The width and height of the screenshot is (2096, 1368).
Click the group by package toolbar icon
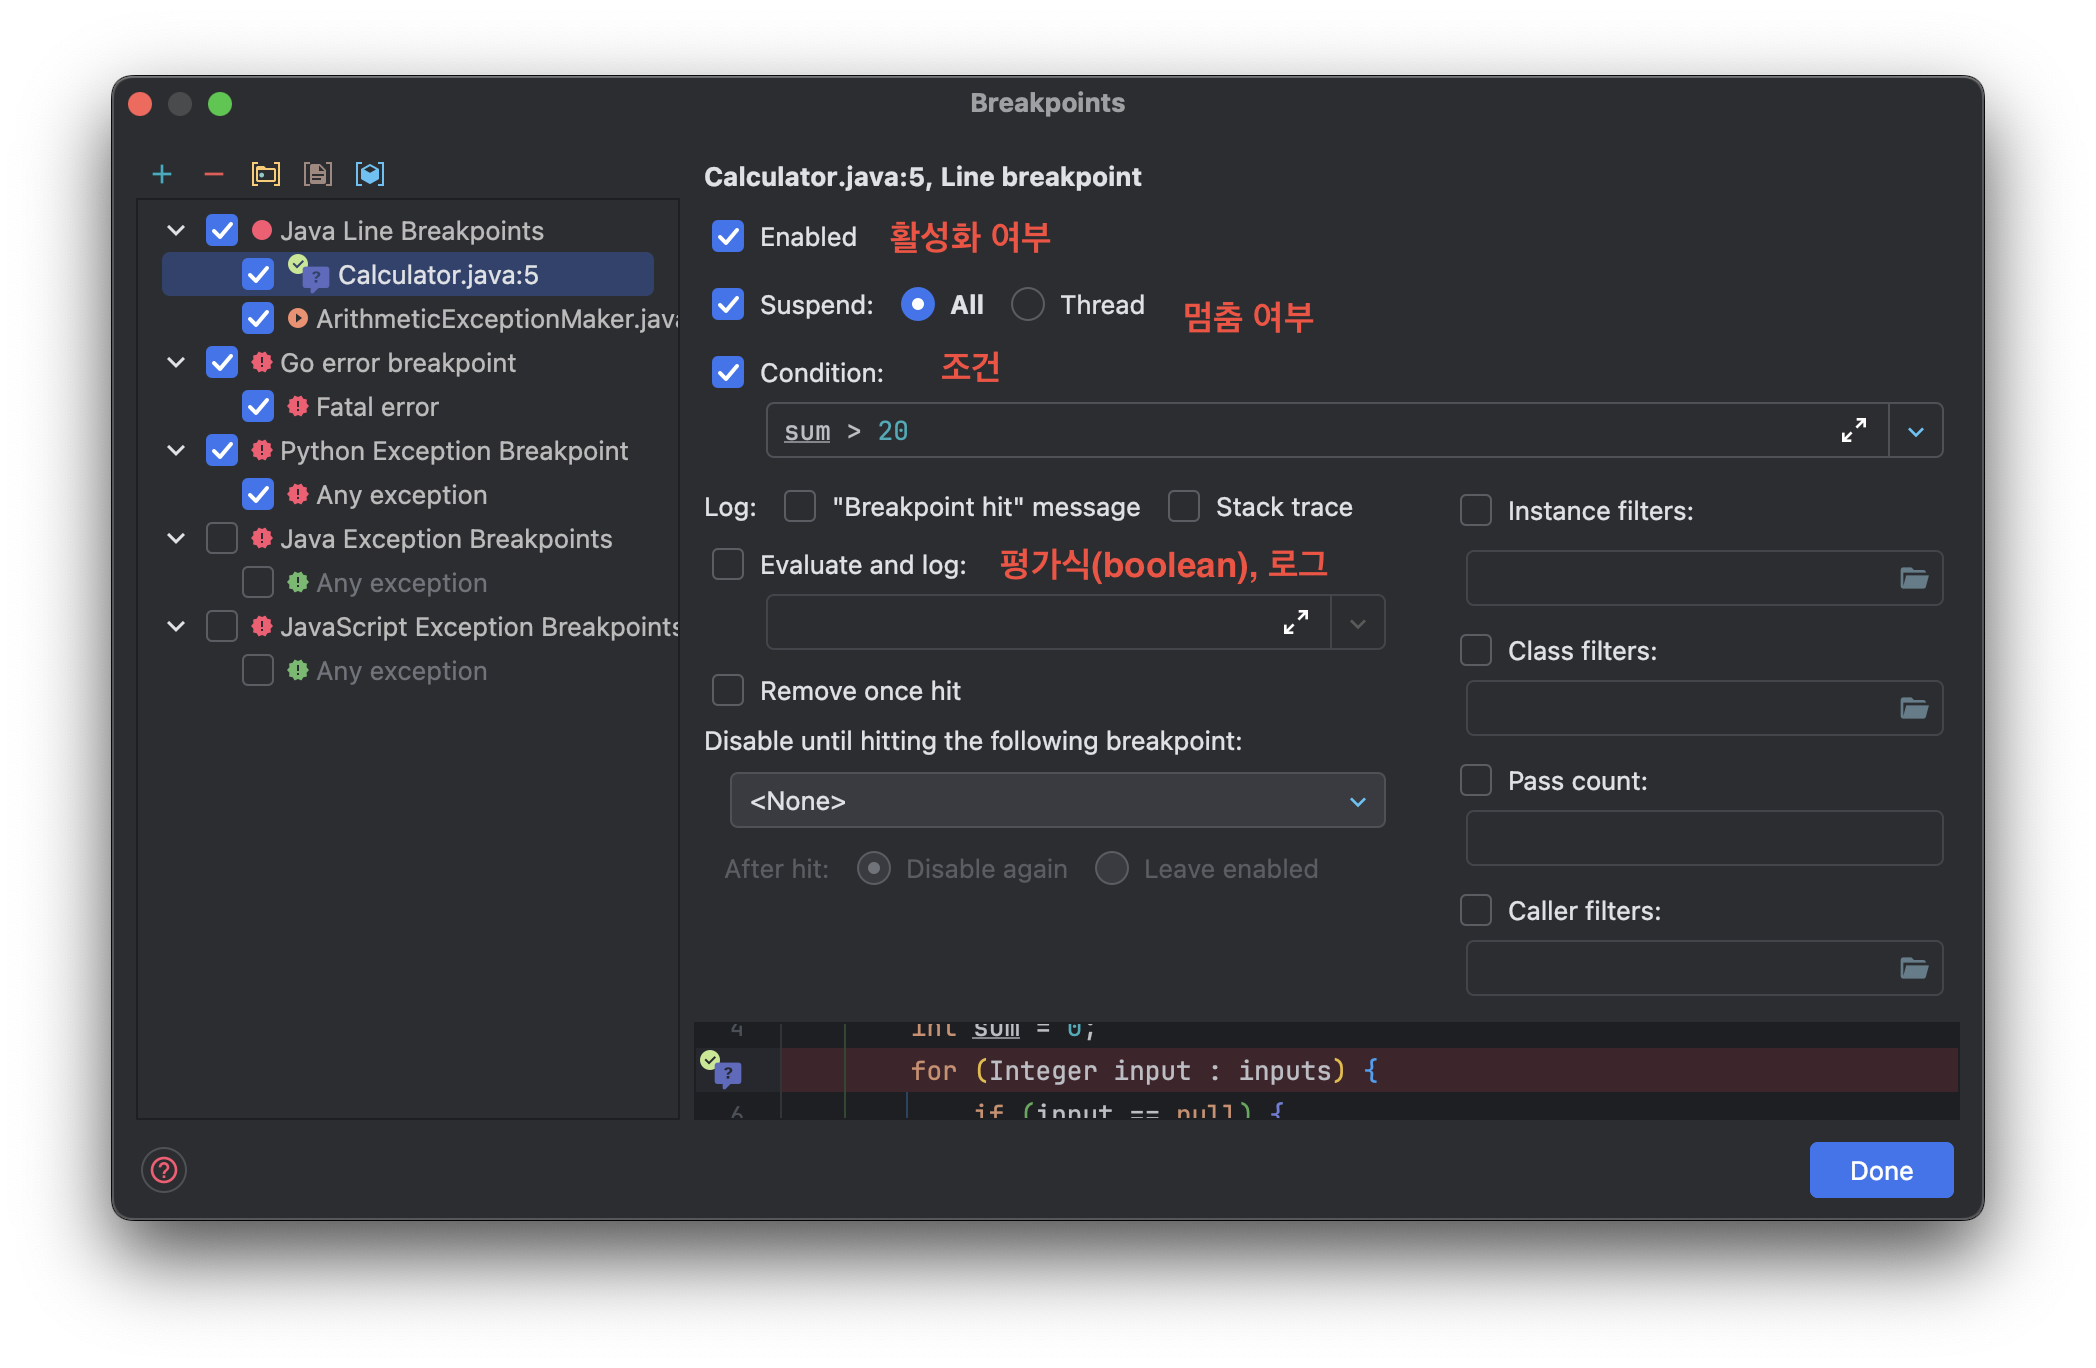point(266,174)
